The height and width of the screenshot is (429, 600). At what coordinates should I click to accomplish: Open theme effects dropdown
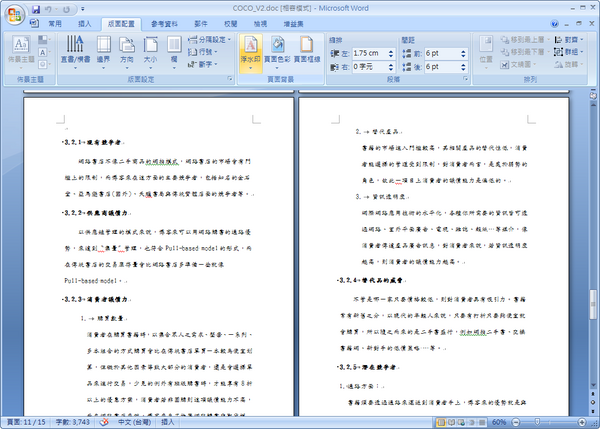(43, 64)
